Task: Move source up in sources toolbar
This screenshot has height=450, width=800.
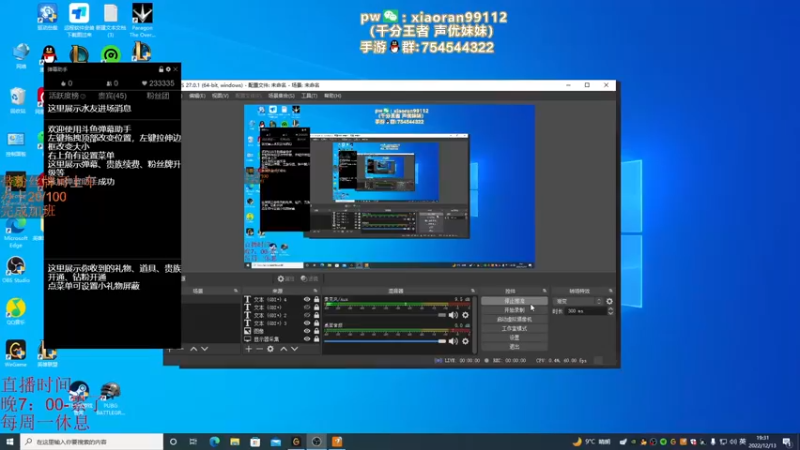Action: (284, 349)
